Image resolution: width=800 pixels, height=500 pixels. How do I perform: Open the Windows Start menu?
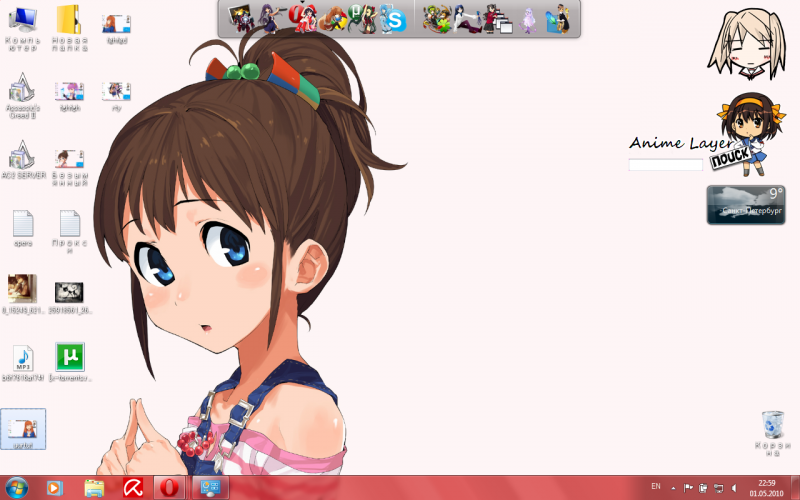[16, 488]
